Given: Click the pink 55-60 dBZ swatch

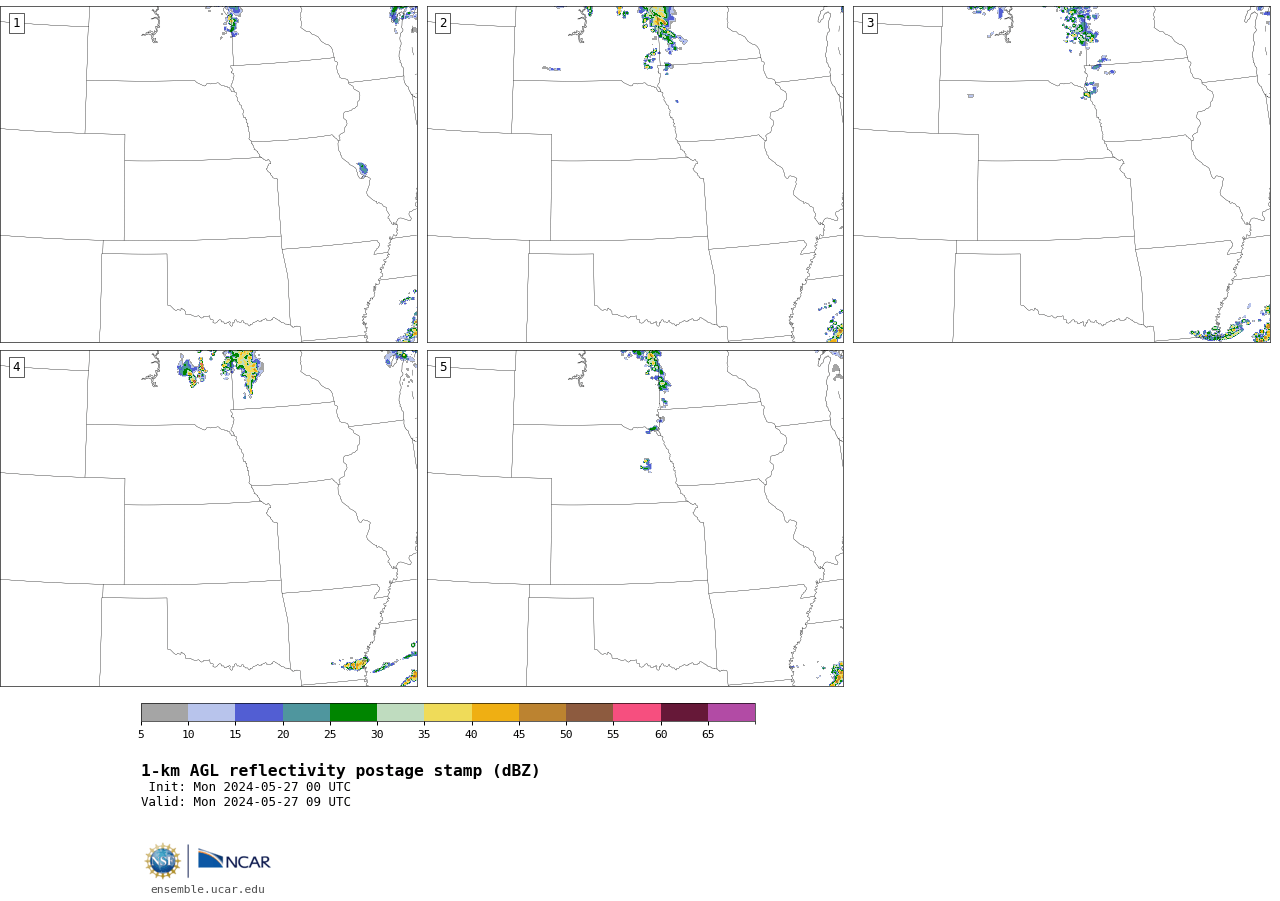Looking at the screenshot, I should point(637,713).
